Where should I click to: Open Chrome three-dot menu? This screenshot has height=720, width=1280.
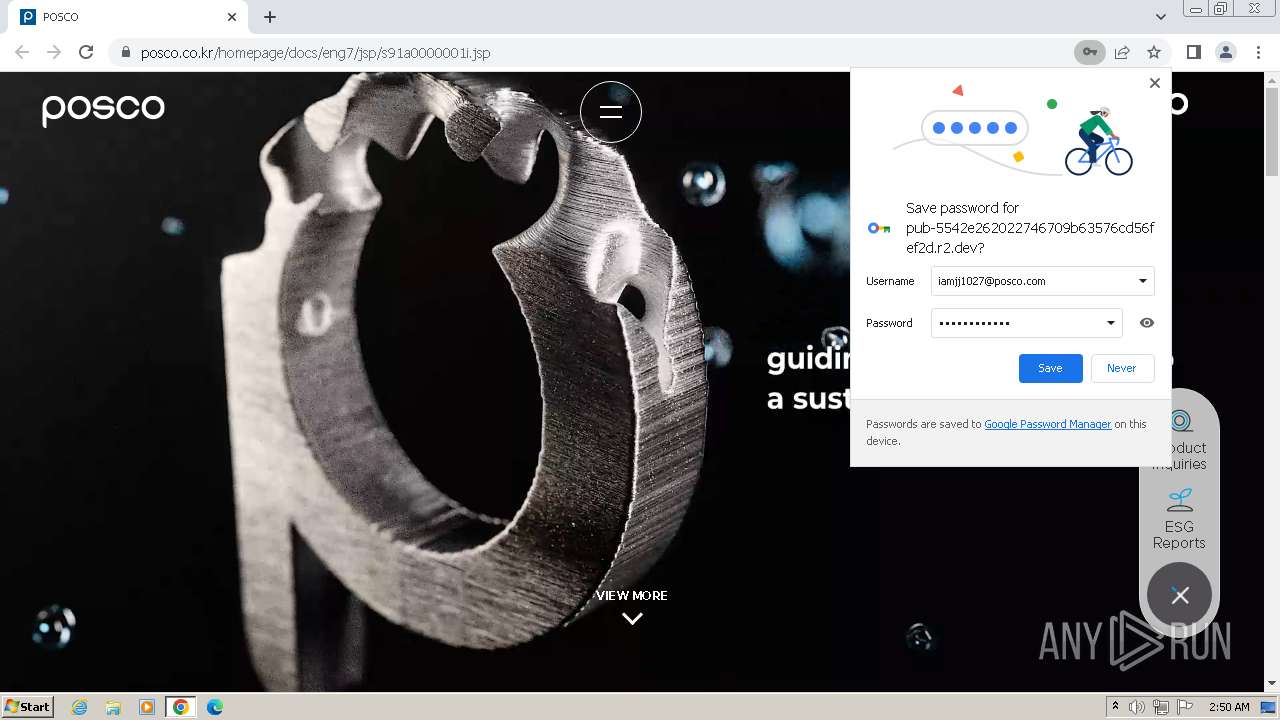point(1258,52)
